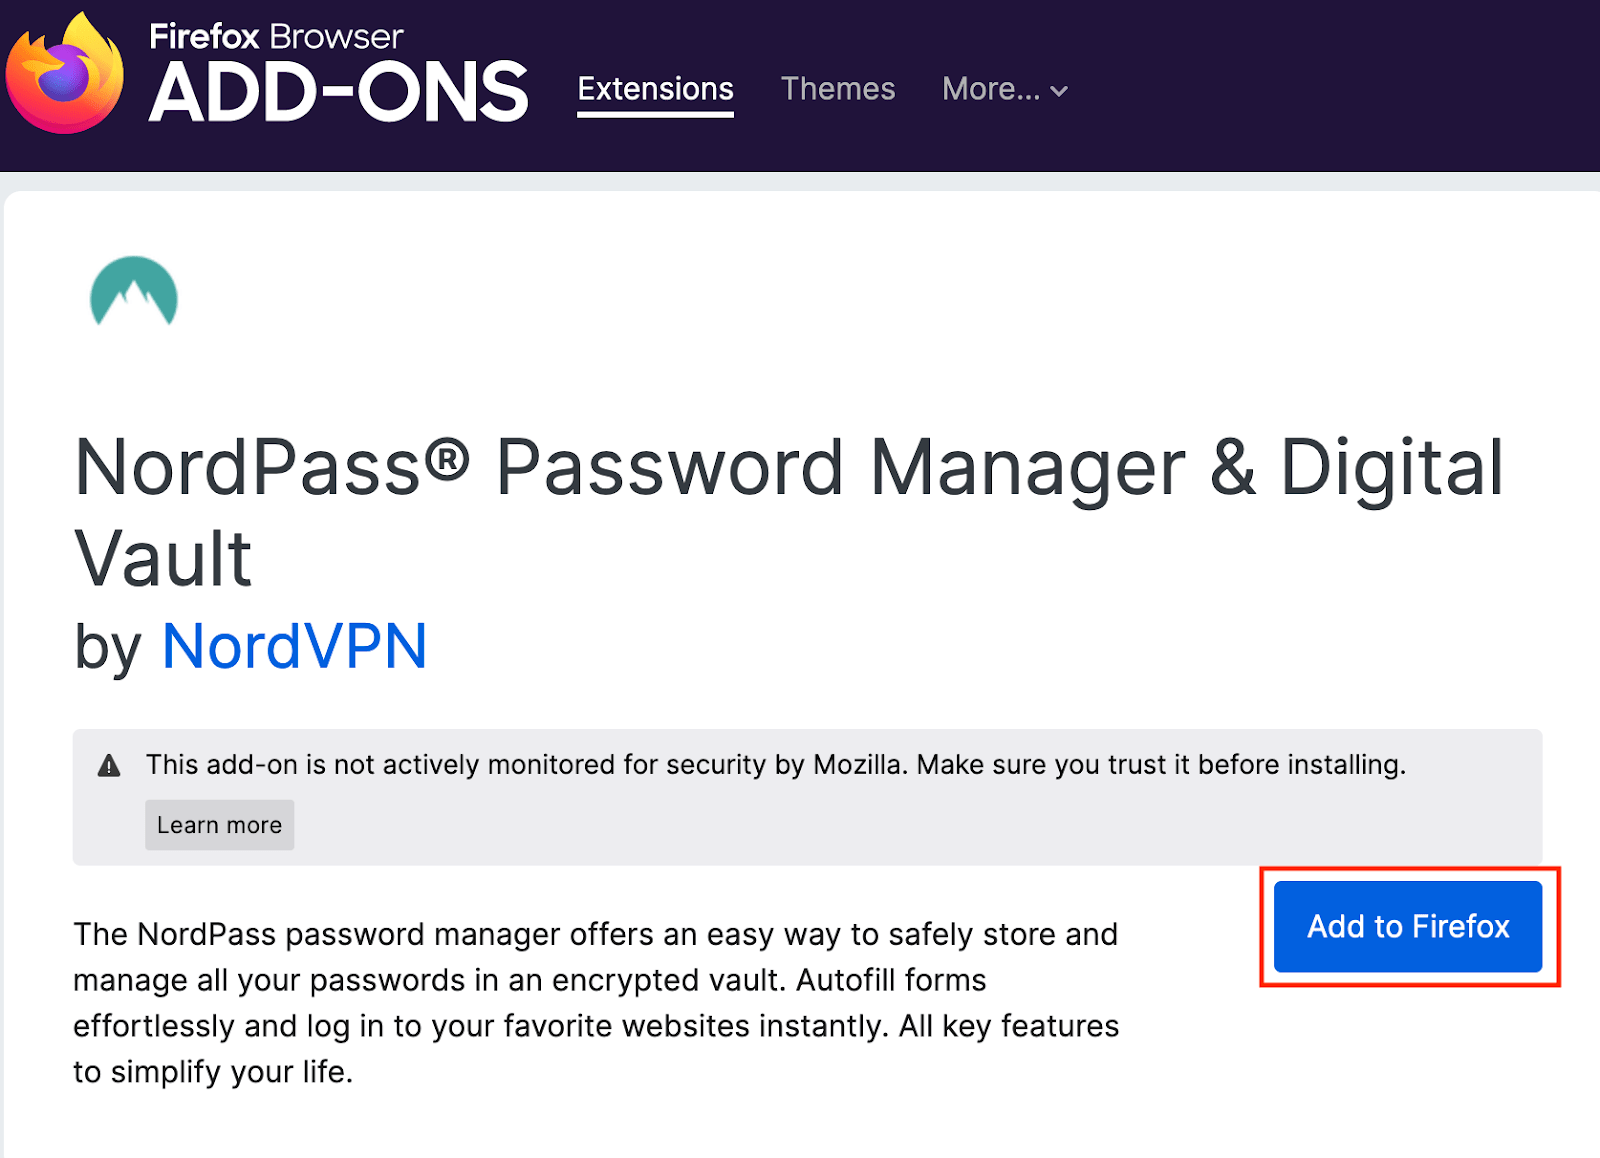Click the warning triangle icon in the banner

tap(108, 764)
